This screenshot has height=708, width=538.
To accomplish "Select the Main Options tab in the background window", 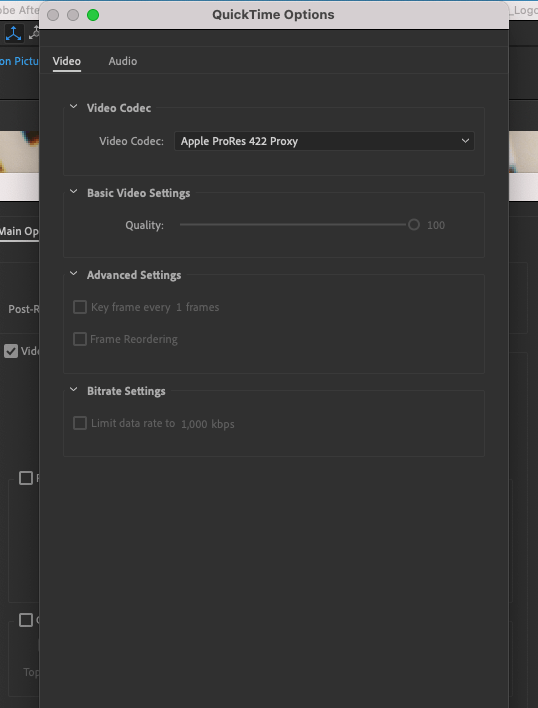I will (x=19, y=231).
